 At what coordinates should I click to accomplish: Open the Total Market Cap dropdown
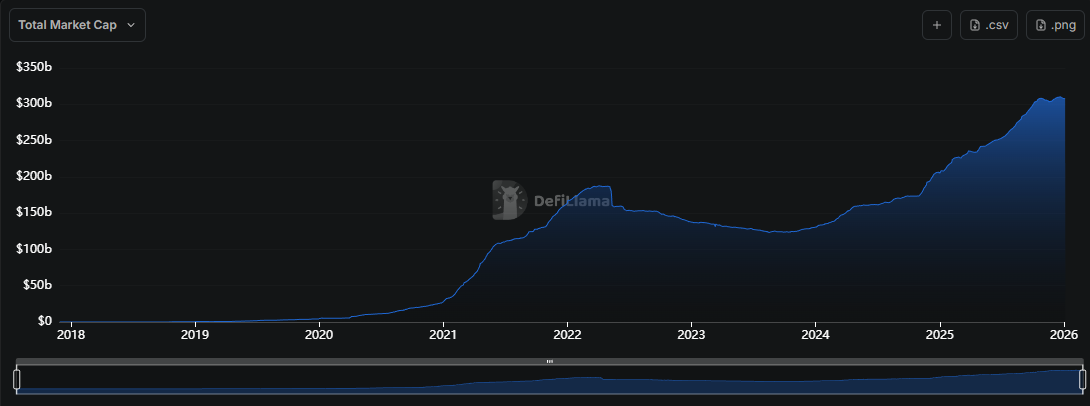[x=77, y=25]
